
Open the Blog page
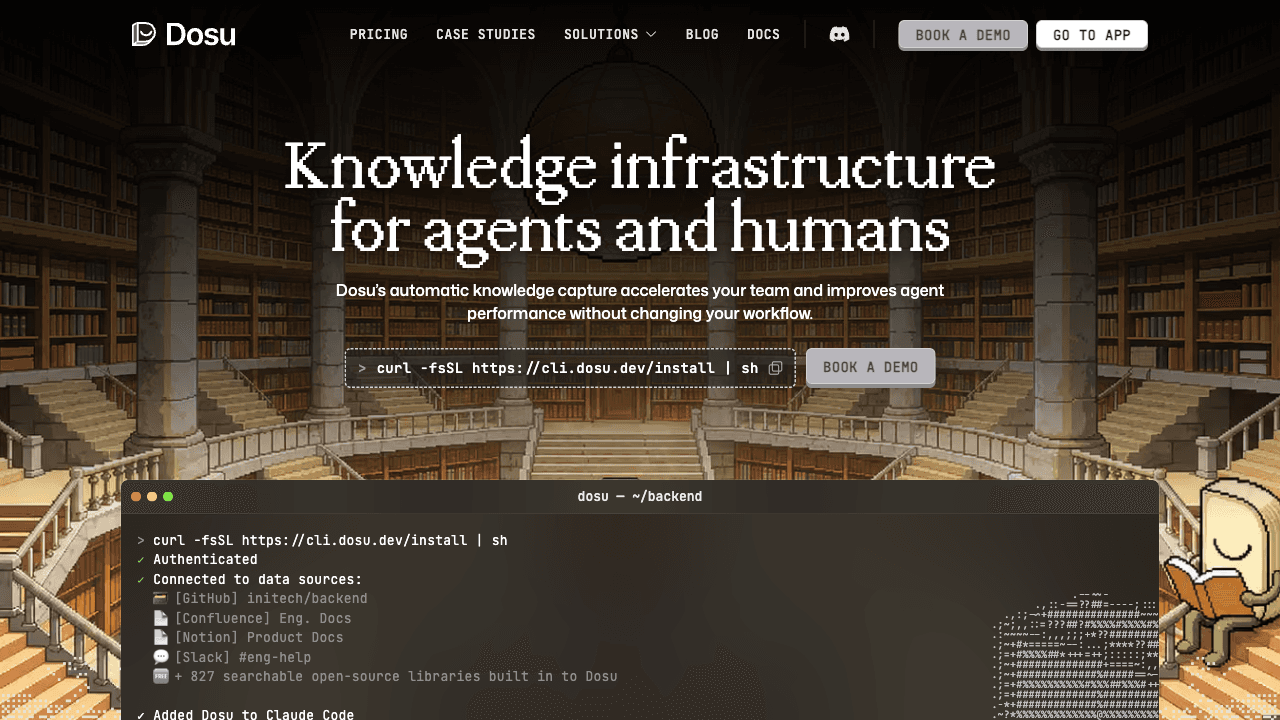point(702,34)
